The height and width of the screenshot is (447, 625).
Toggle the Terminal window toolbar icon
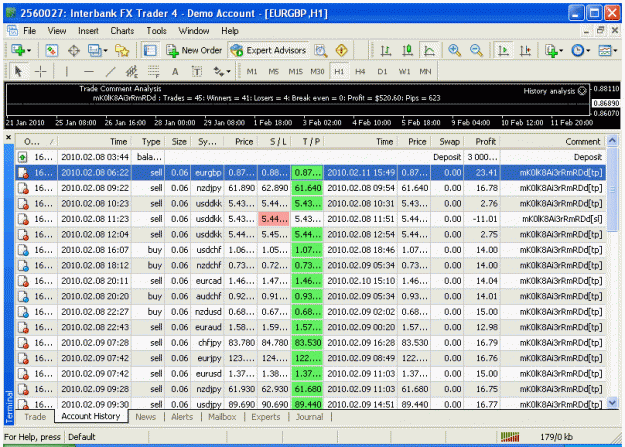point(150,50)
